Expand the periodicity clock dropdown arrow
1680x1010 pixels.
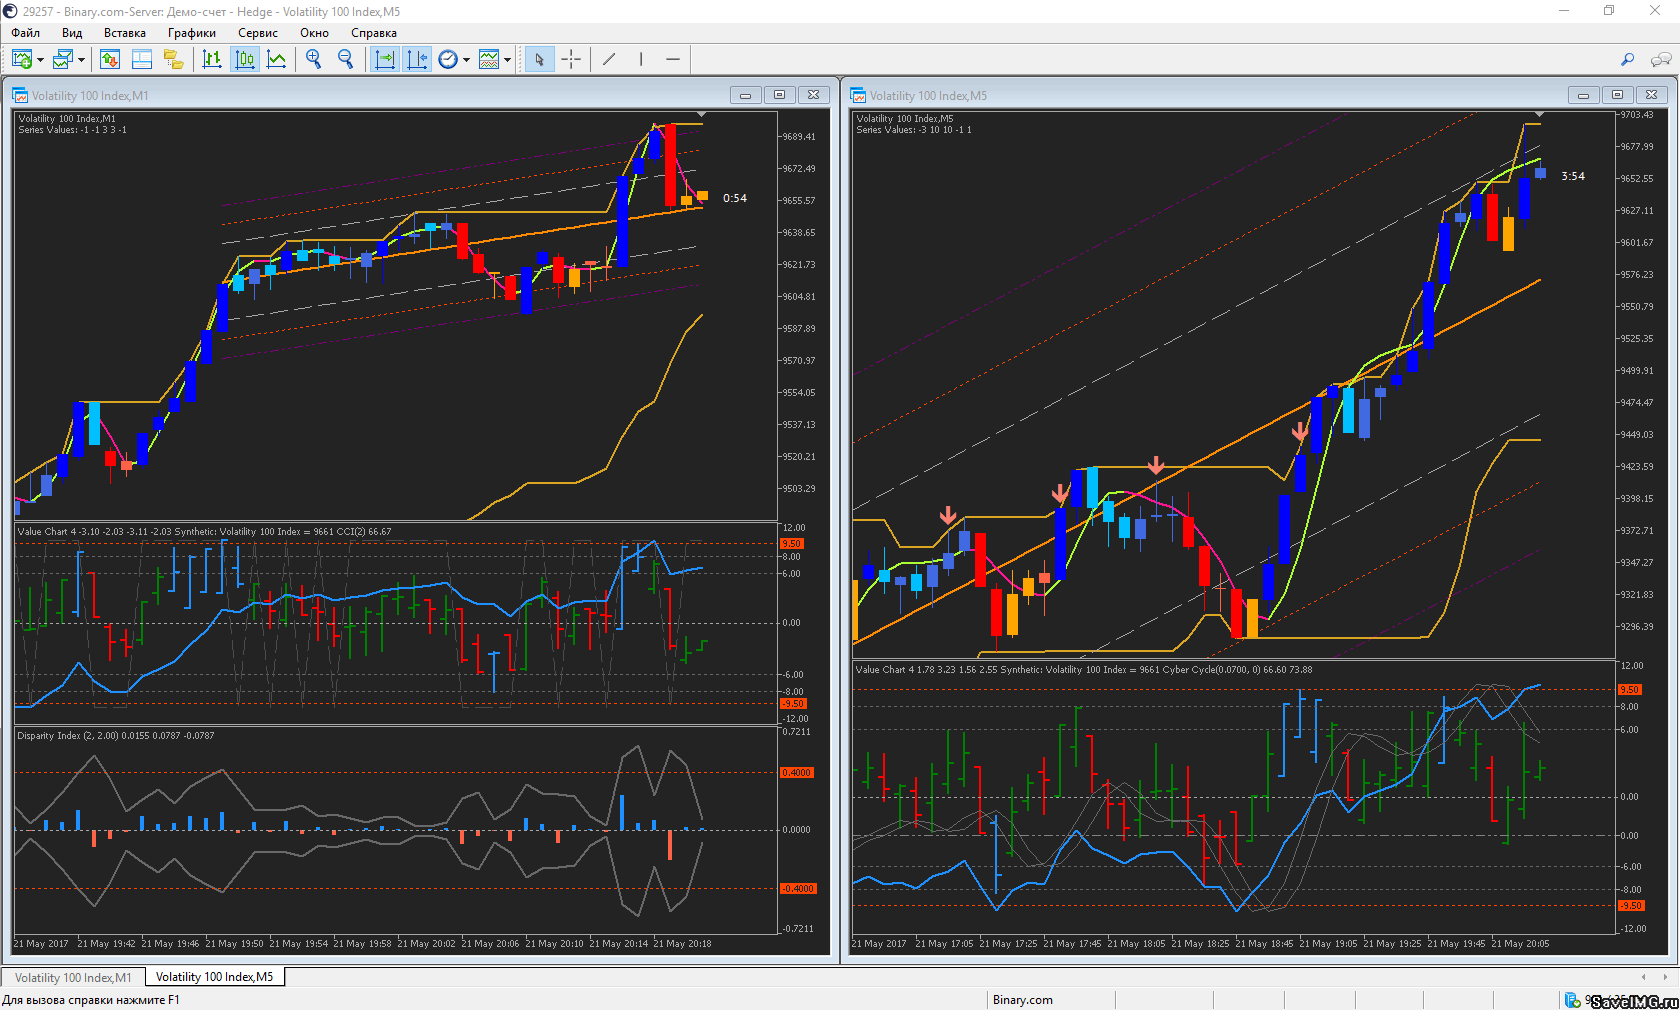point(466,60)
